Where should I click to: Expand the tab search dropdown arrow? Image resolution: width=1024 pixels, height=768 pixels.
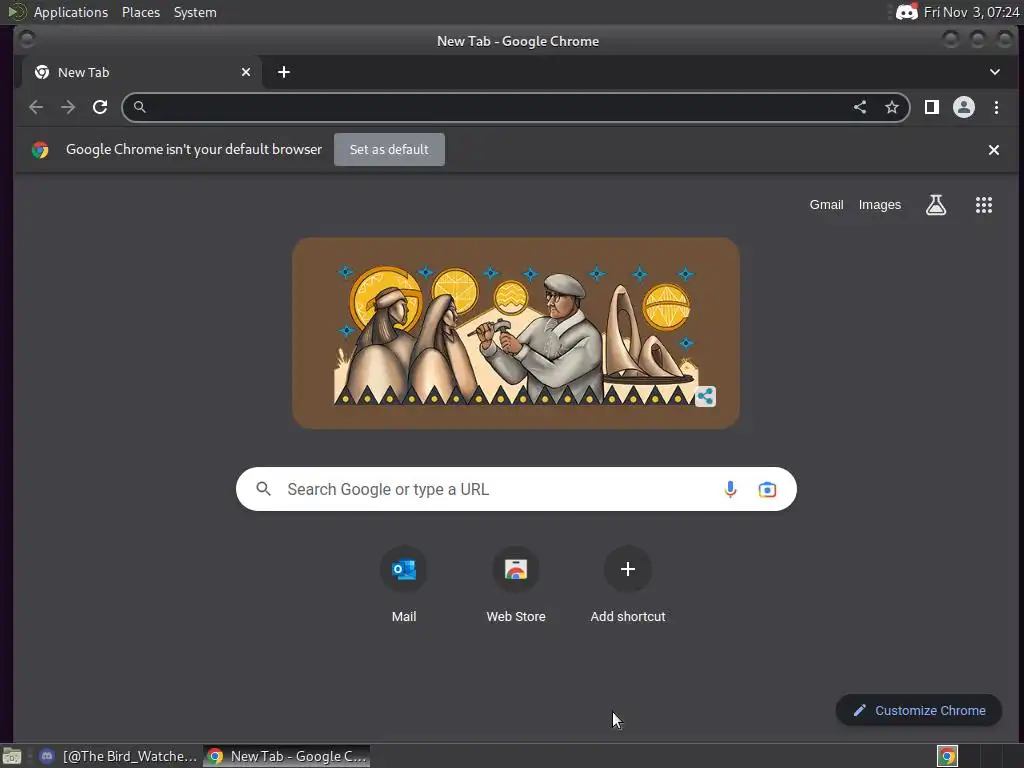click(995, 72)
